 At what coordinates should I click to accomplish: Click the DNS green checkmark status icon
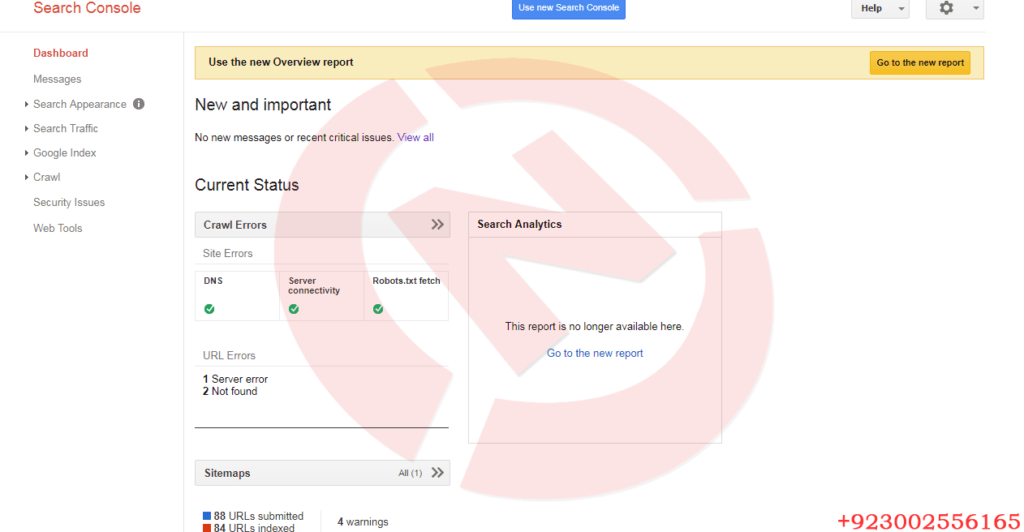click(209, 309)
